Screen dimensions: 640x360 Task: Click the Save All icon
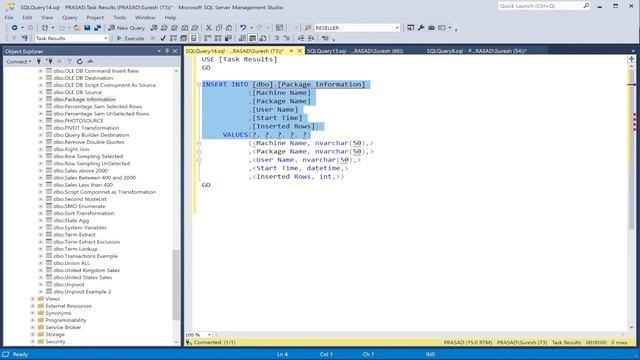(x=98, y=28)
